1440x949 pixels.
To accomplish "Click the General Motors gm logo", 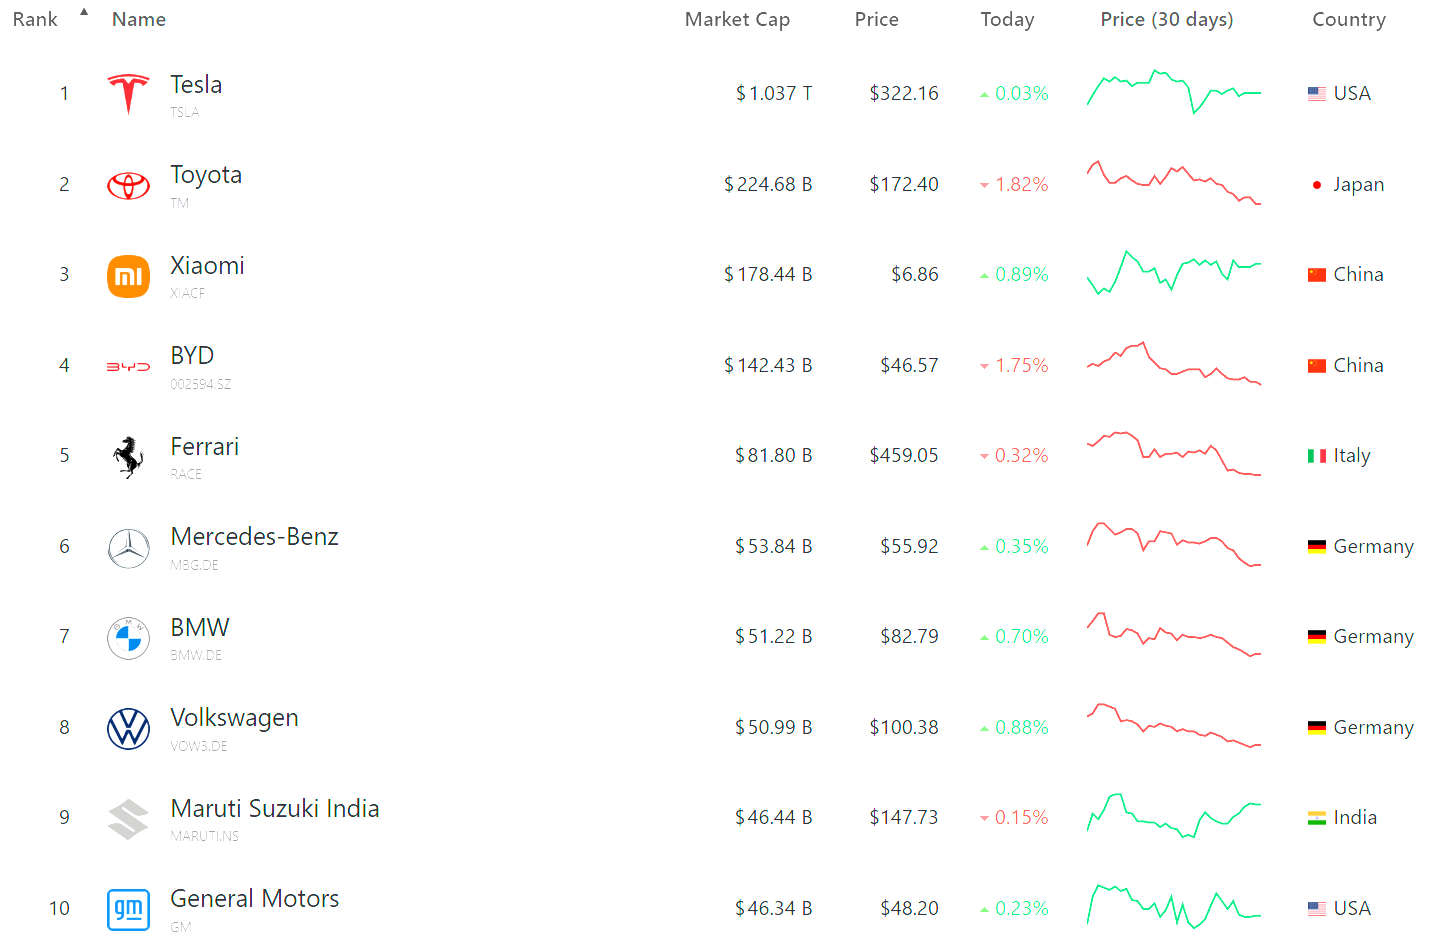I will [128, 910].
